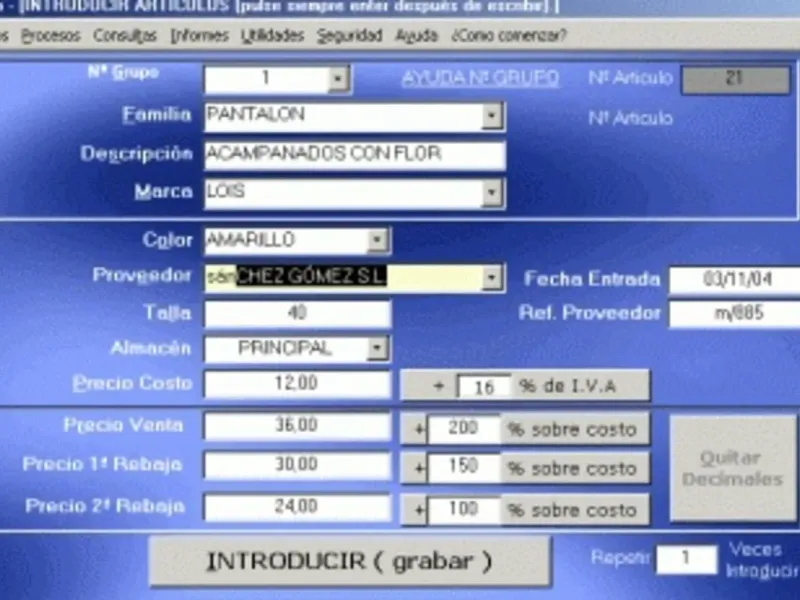Image resolution: width=800 pixels, height=600 pixels.
Task: Expand the Almacén dropdown arrow
Action: pyautogui.click(x=378, y=348)
